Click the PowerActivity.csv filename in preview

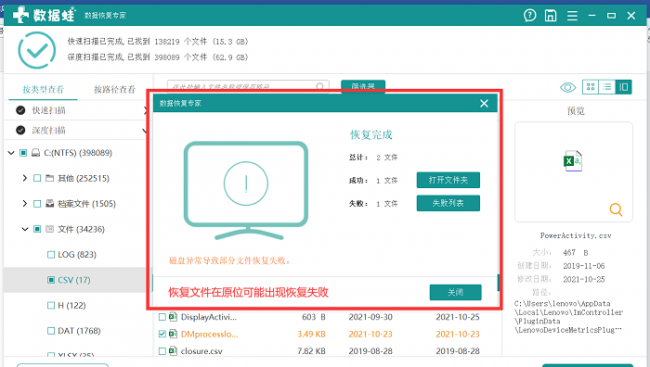(x=575, y=236)
